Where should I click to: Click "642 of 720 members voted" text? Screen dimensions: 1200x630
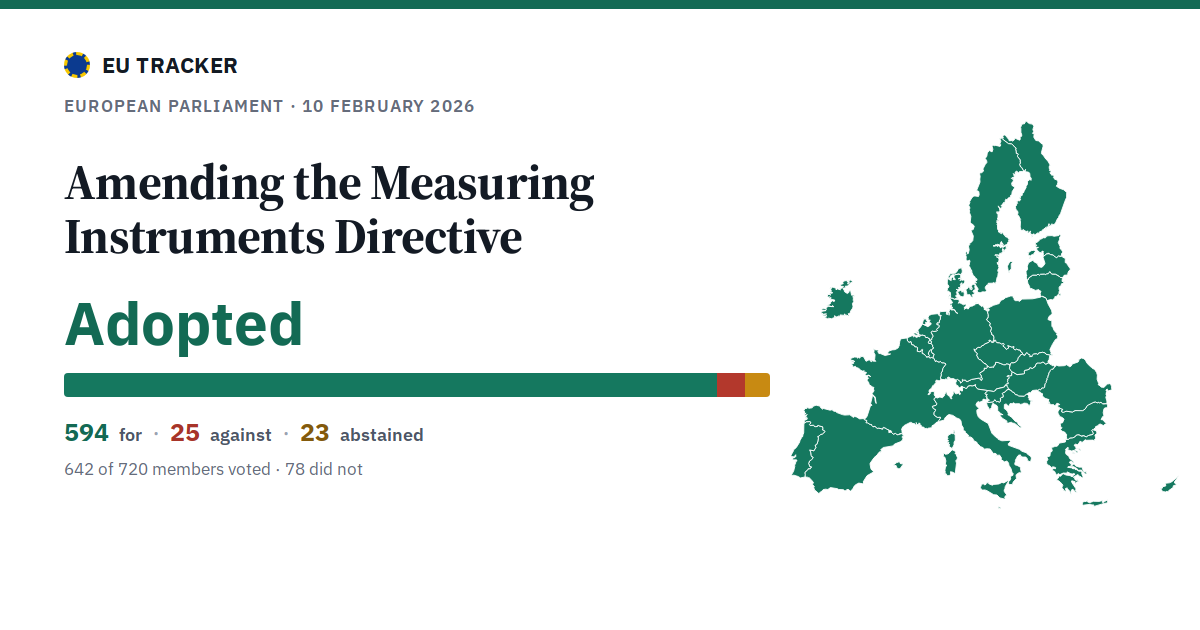point(167,469)
